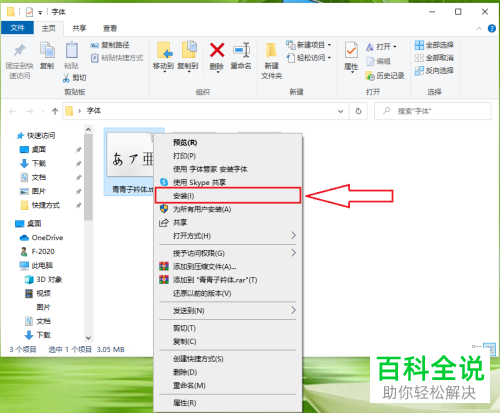Click the Edit (编辑) ribbon item
The width and height of the screenshot is (500, 413).
(378, 61)
